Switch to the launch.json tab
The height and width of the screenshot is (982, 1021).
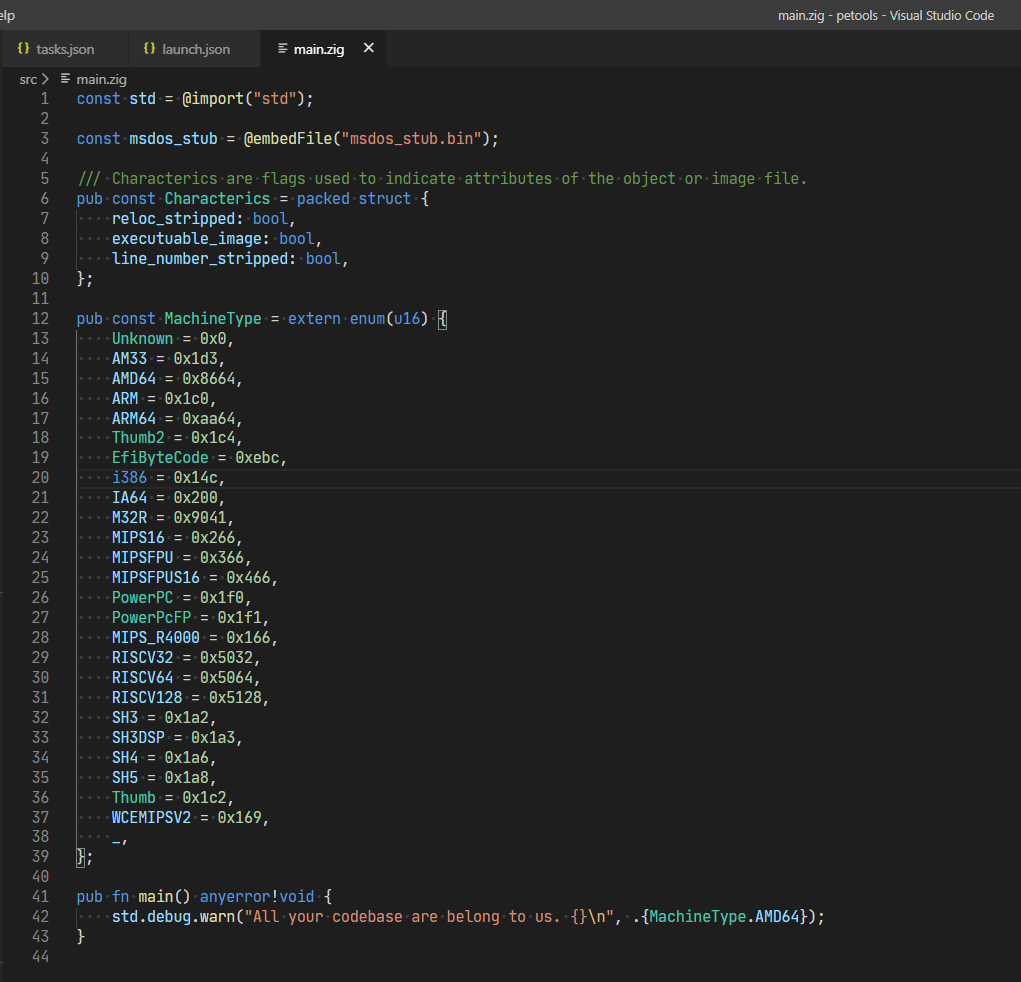195,49
